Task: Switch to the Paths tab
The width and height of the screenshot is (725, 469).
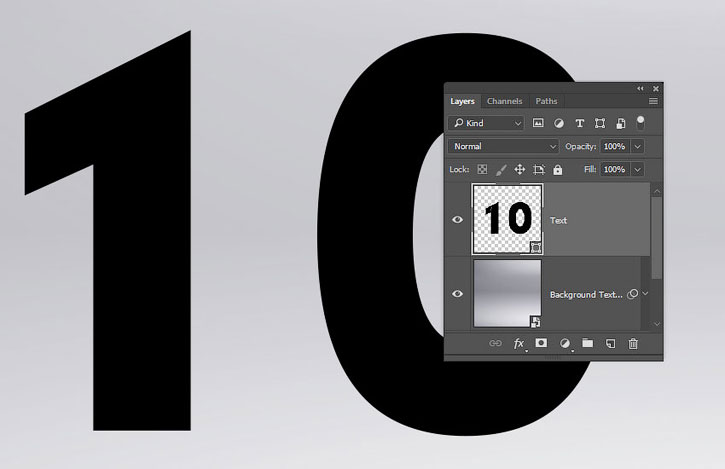Action: [x=546, y=101]
